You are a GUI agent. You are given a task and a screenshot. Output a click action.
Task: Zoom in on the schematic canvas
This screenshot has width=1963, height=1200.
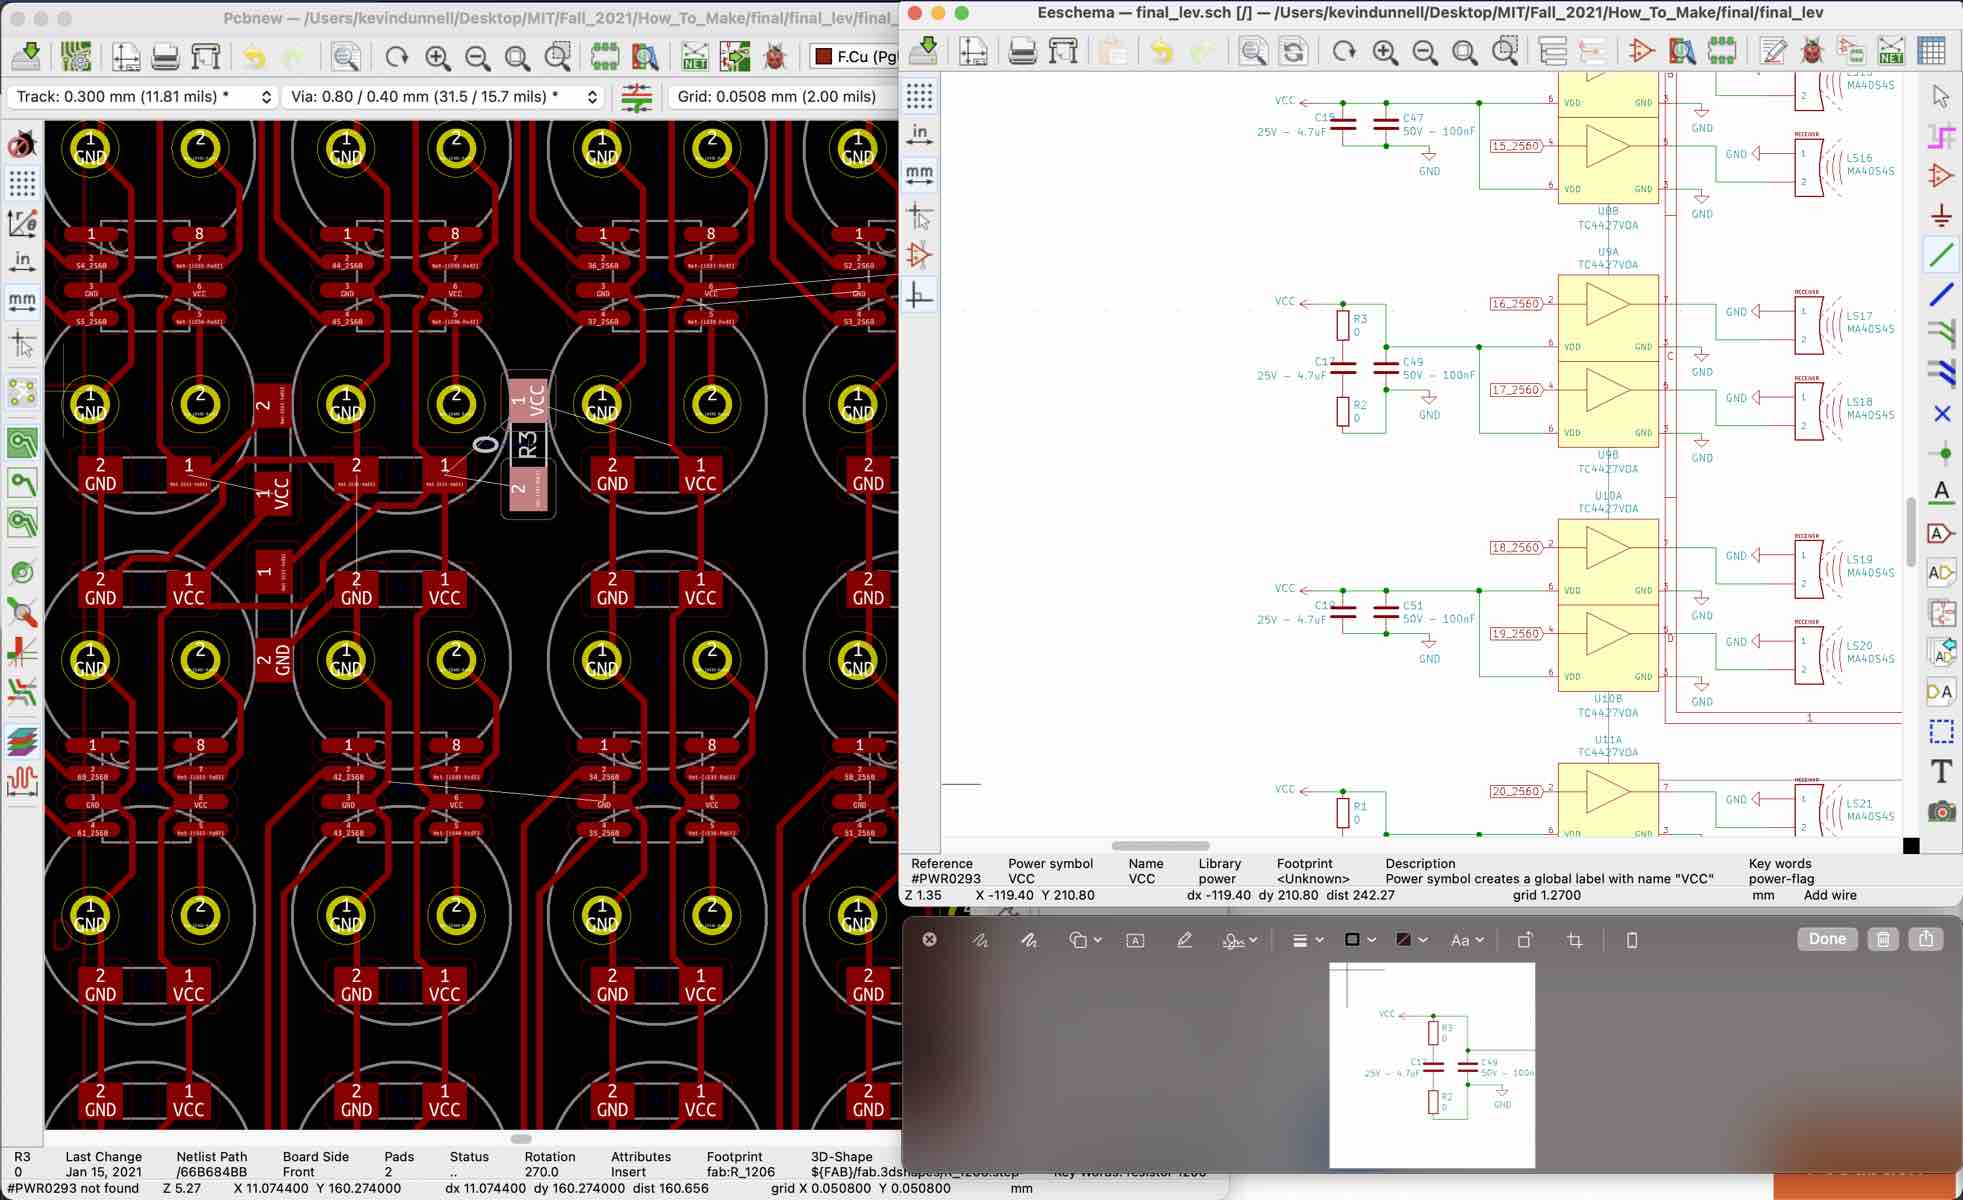coord(1385,50)
